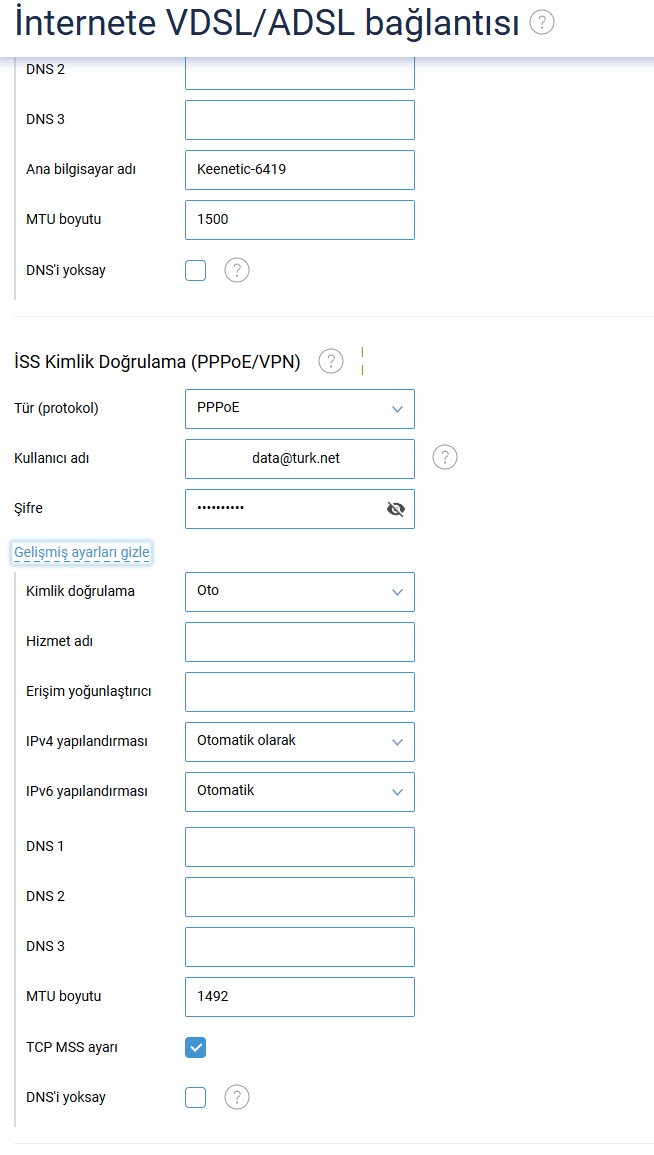The height and width of the screenshot is (1155, 654).
Task: Open help icon beside upper DNS'i yoksay
Action: pyautogui.click(x=236, y=270)
